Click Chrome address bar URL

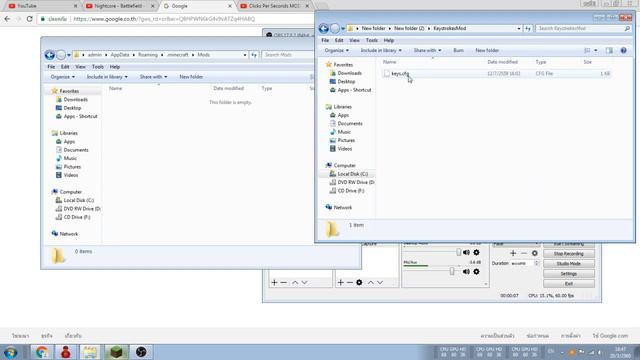[x=164, y=19]
